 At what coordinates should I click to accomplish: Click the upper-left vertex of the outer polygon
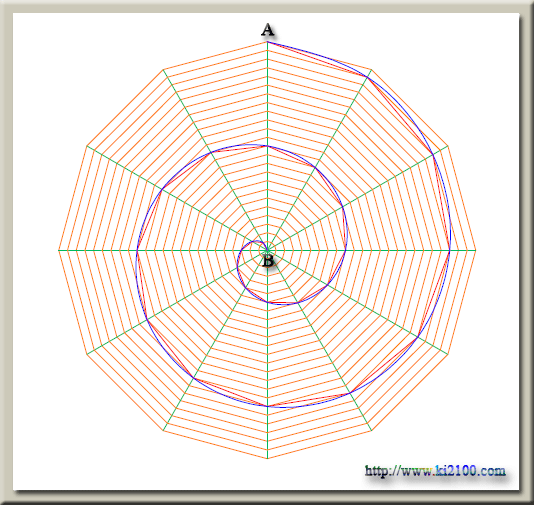tap(163, 70)
